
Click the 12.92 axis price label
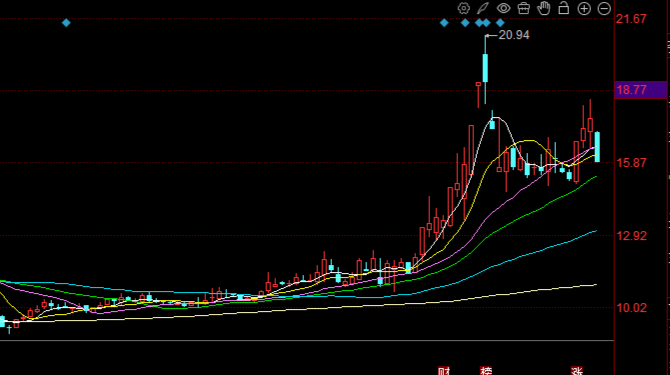point(631,236)
